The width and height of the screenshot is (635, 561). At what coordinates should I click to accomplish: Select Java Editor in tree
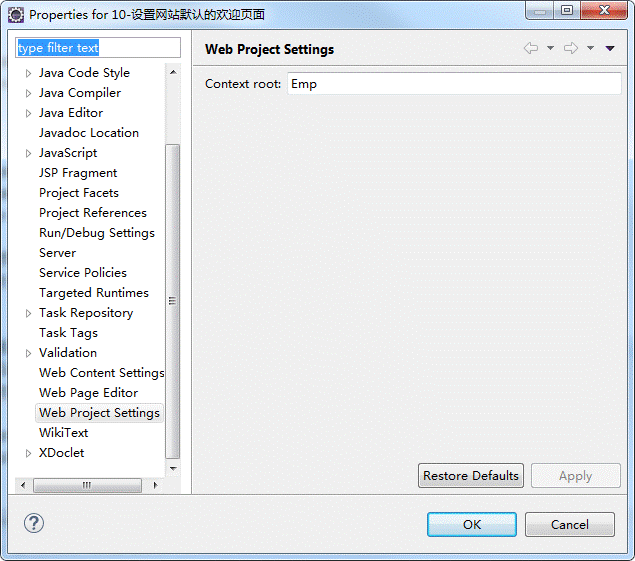click(x=71, y=113)
